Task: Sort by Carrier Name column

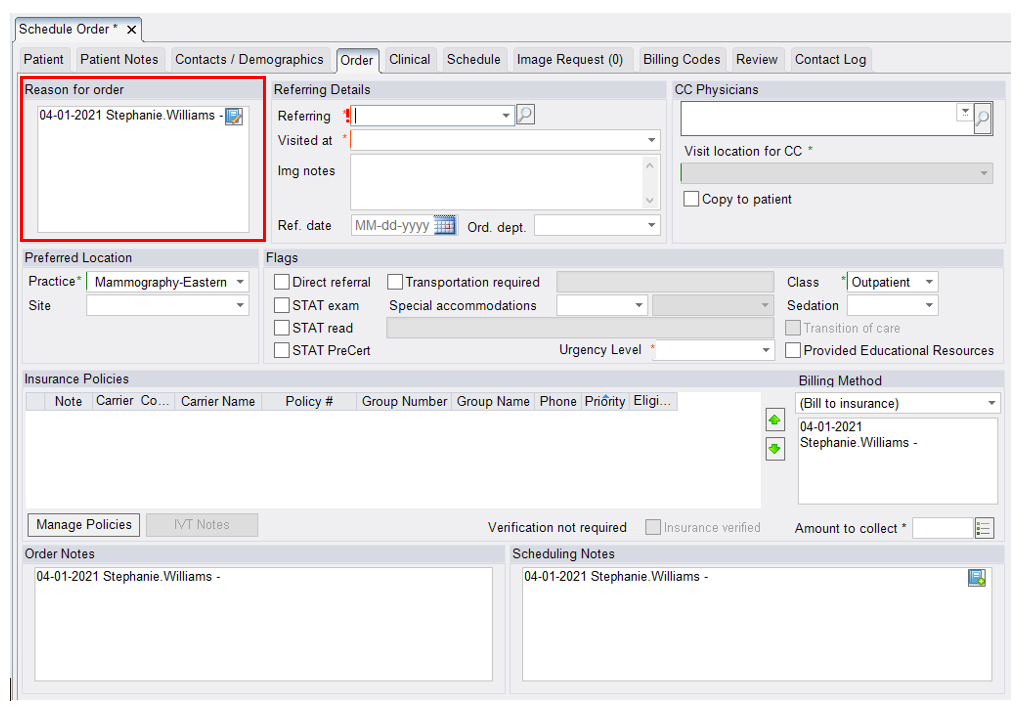Action: pyautogui.click(x=218, y=401)
